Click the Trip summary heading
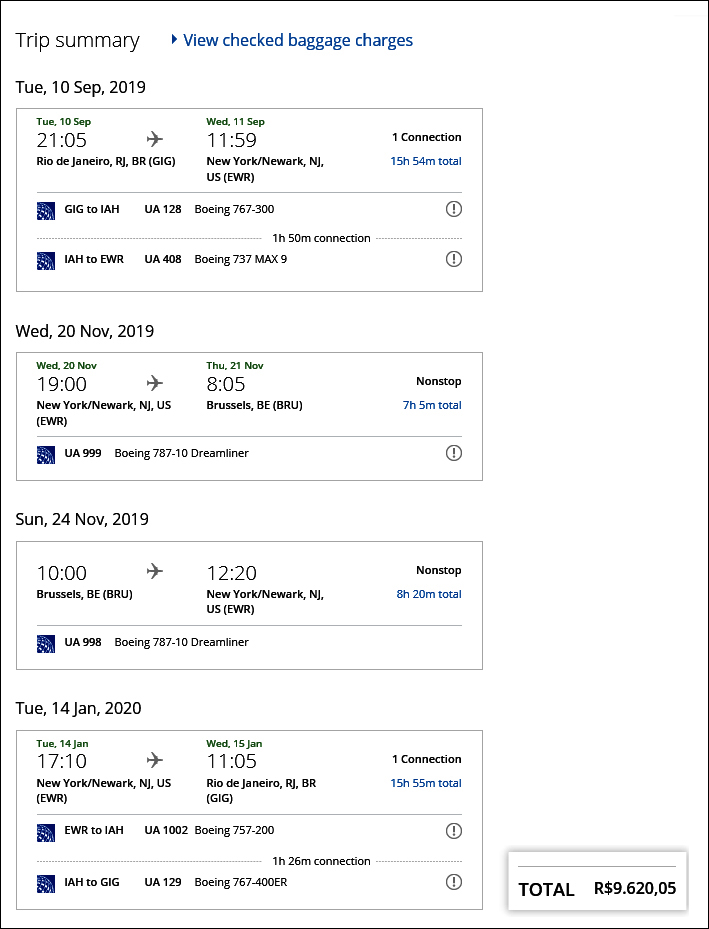The height and width of the screenshot is (929, 709). click(x=78, y=40)
